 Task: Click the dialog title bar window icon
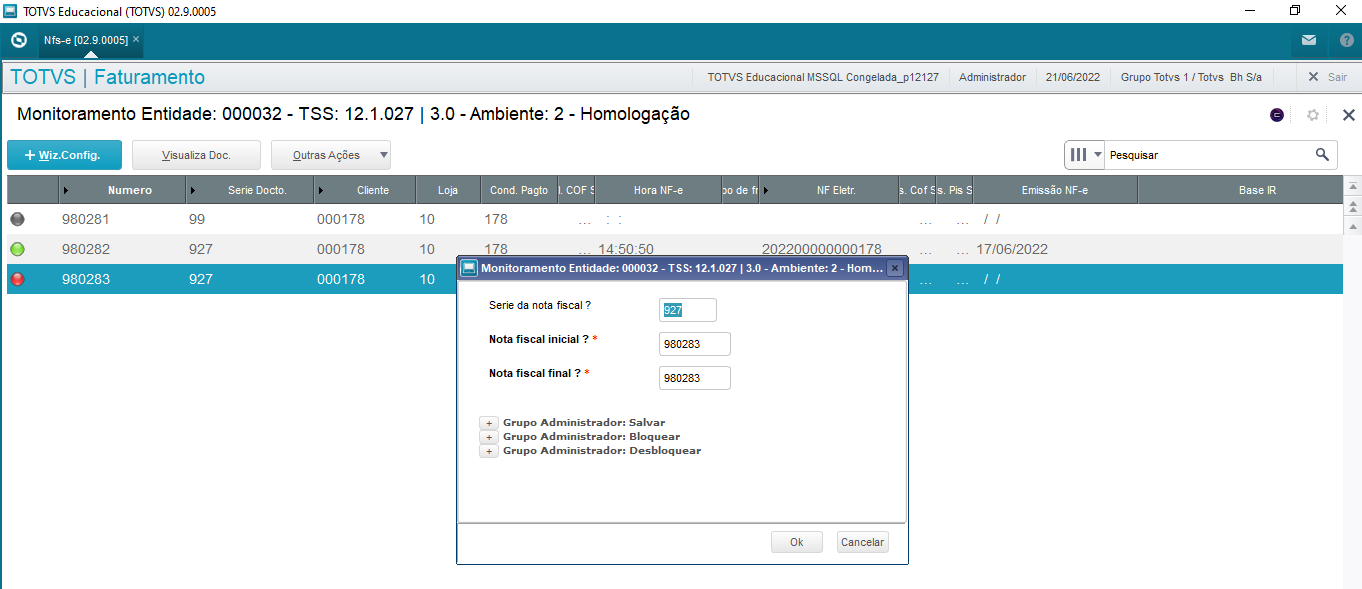point(468,268)
